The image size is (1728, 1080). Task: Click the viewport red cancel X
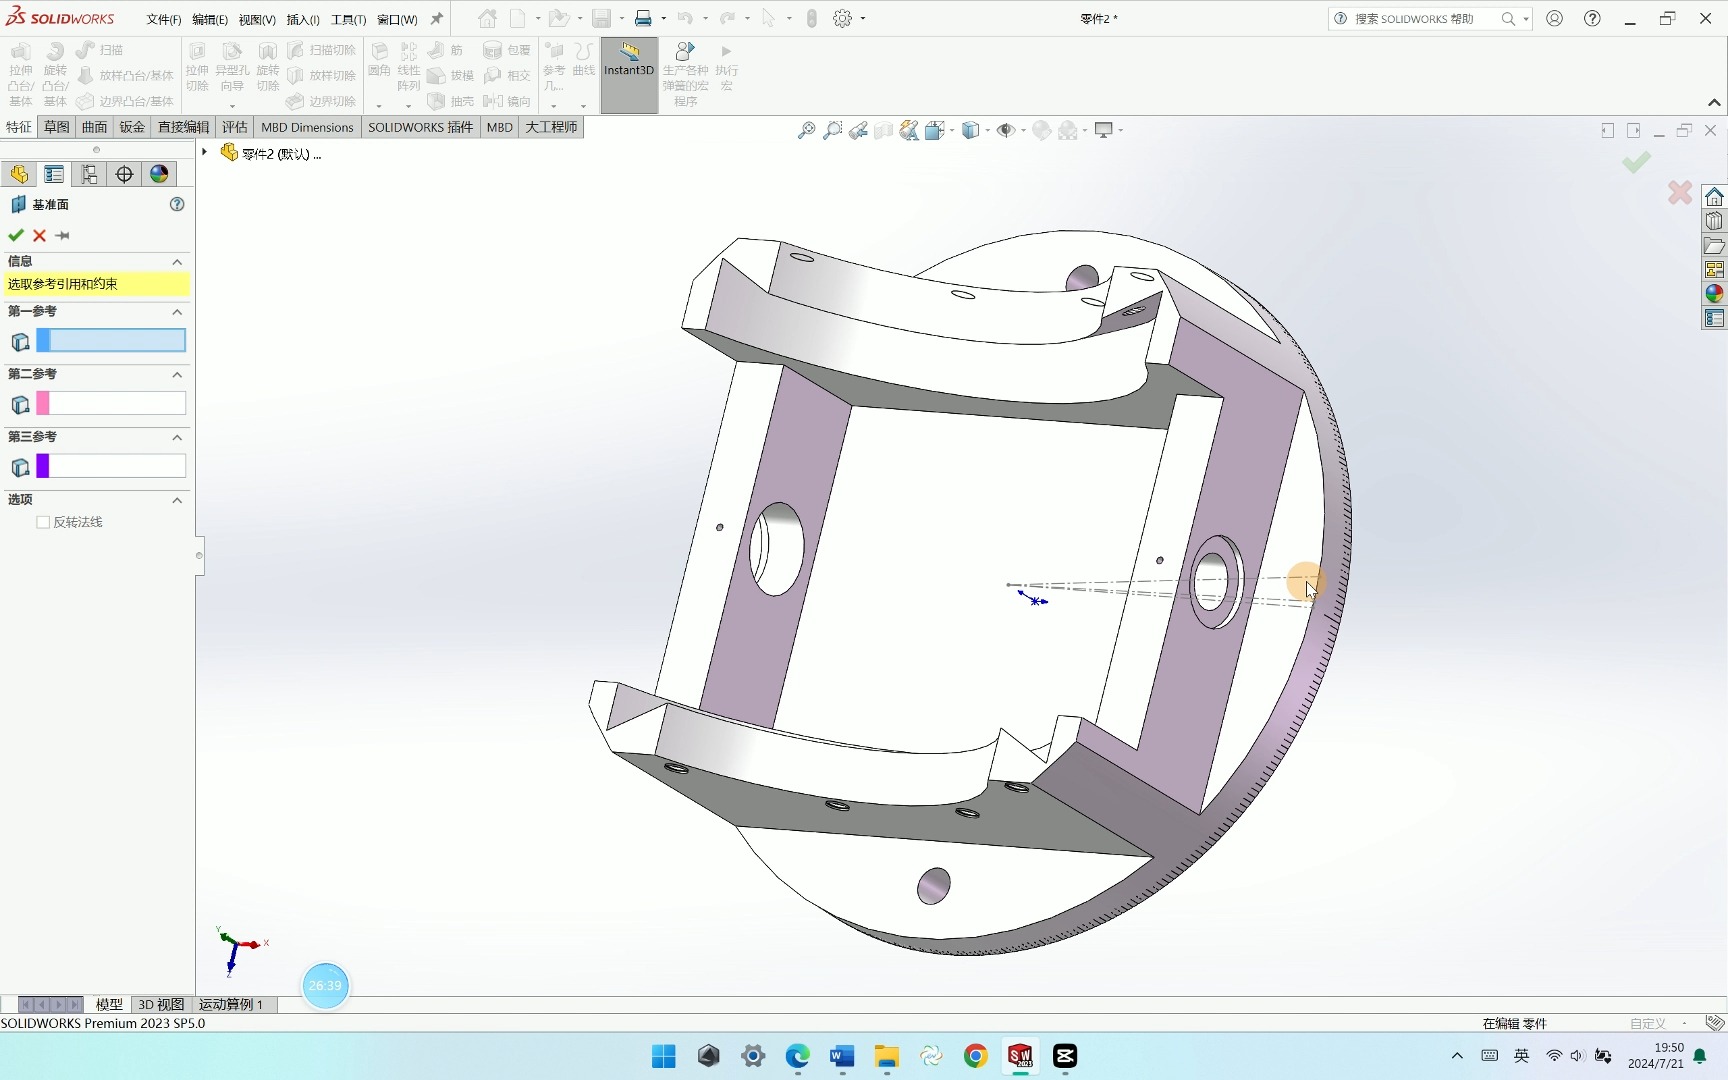1680,192
